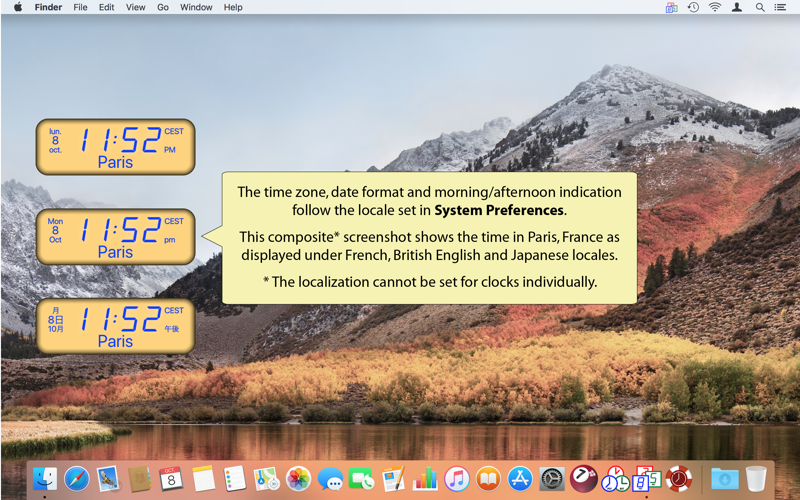Open the fast user switching icon
This screenshot has width=800, height=500.
(737, 7)
